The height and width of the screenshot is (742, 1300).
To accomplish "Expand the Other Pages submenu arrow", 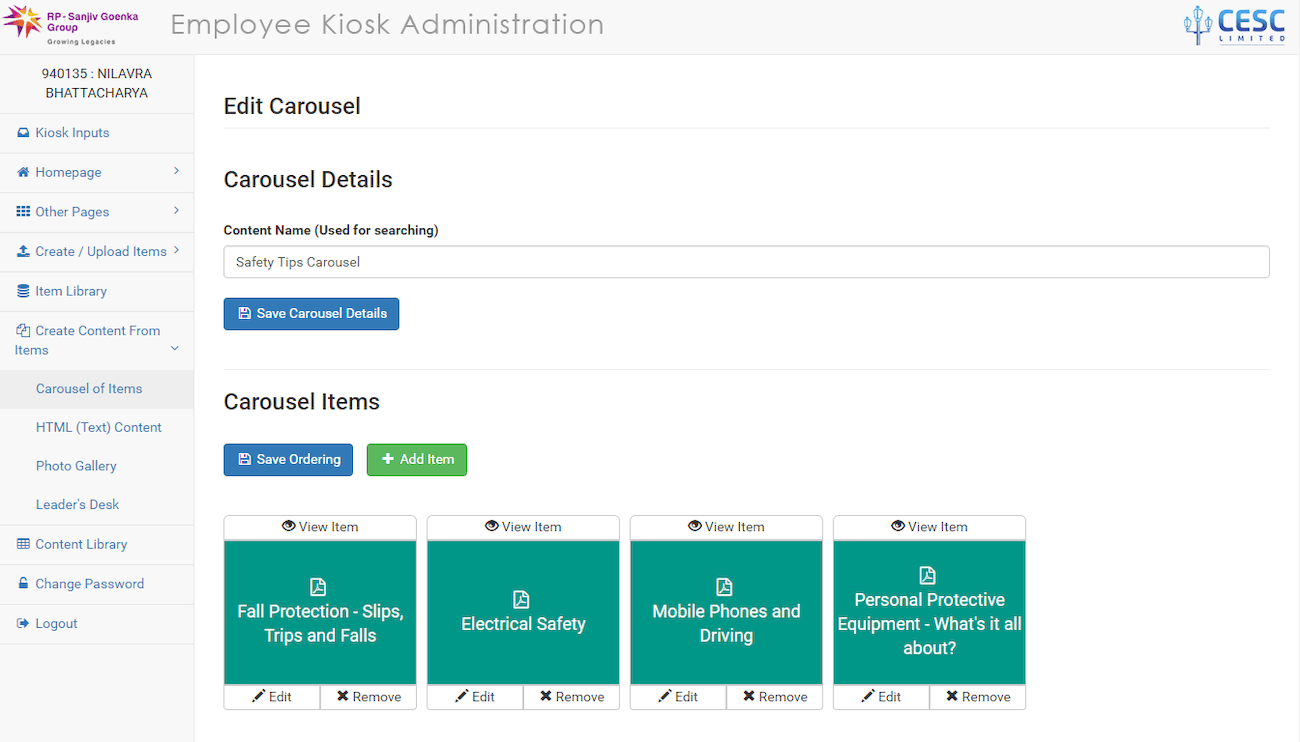I will pos(176,211).
